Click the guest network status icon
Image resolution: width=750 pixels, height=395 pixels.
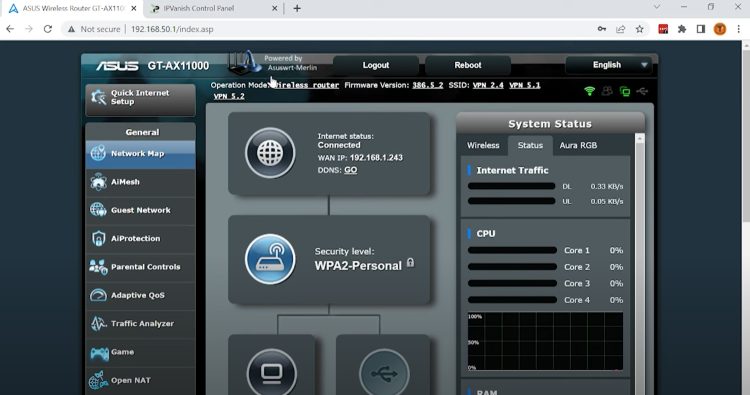(x=607, y=90)
